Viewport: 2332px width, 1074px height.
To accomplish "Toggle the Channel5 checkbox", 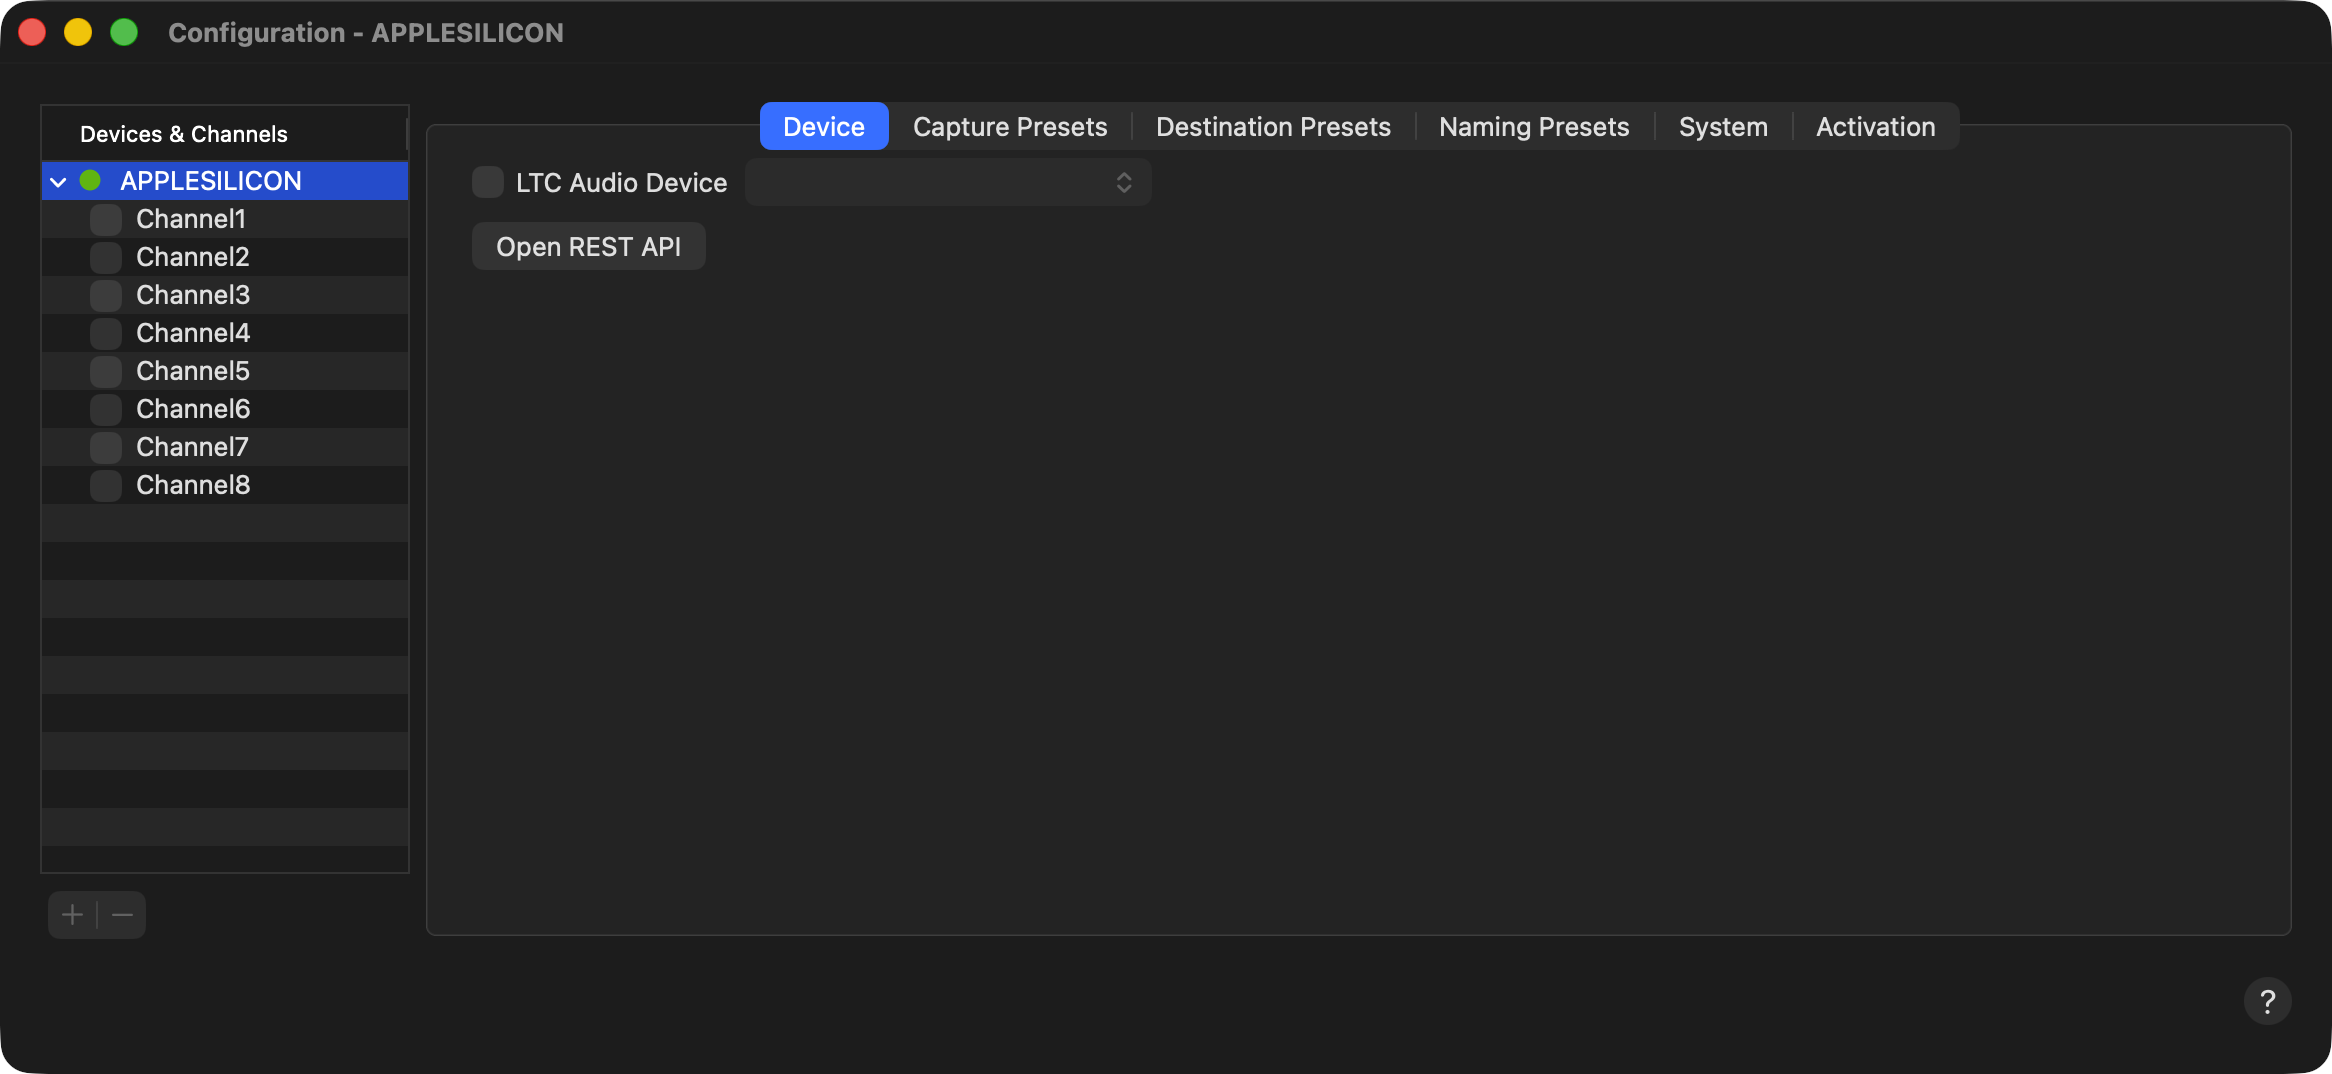I will (x=106, y=371).
